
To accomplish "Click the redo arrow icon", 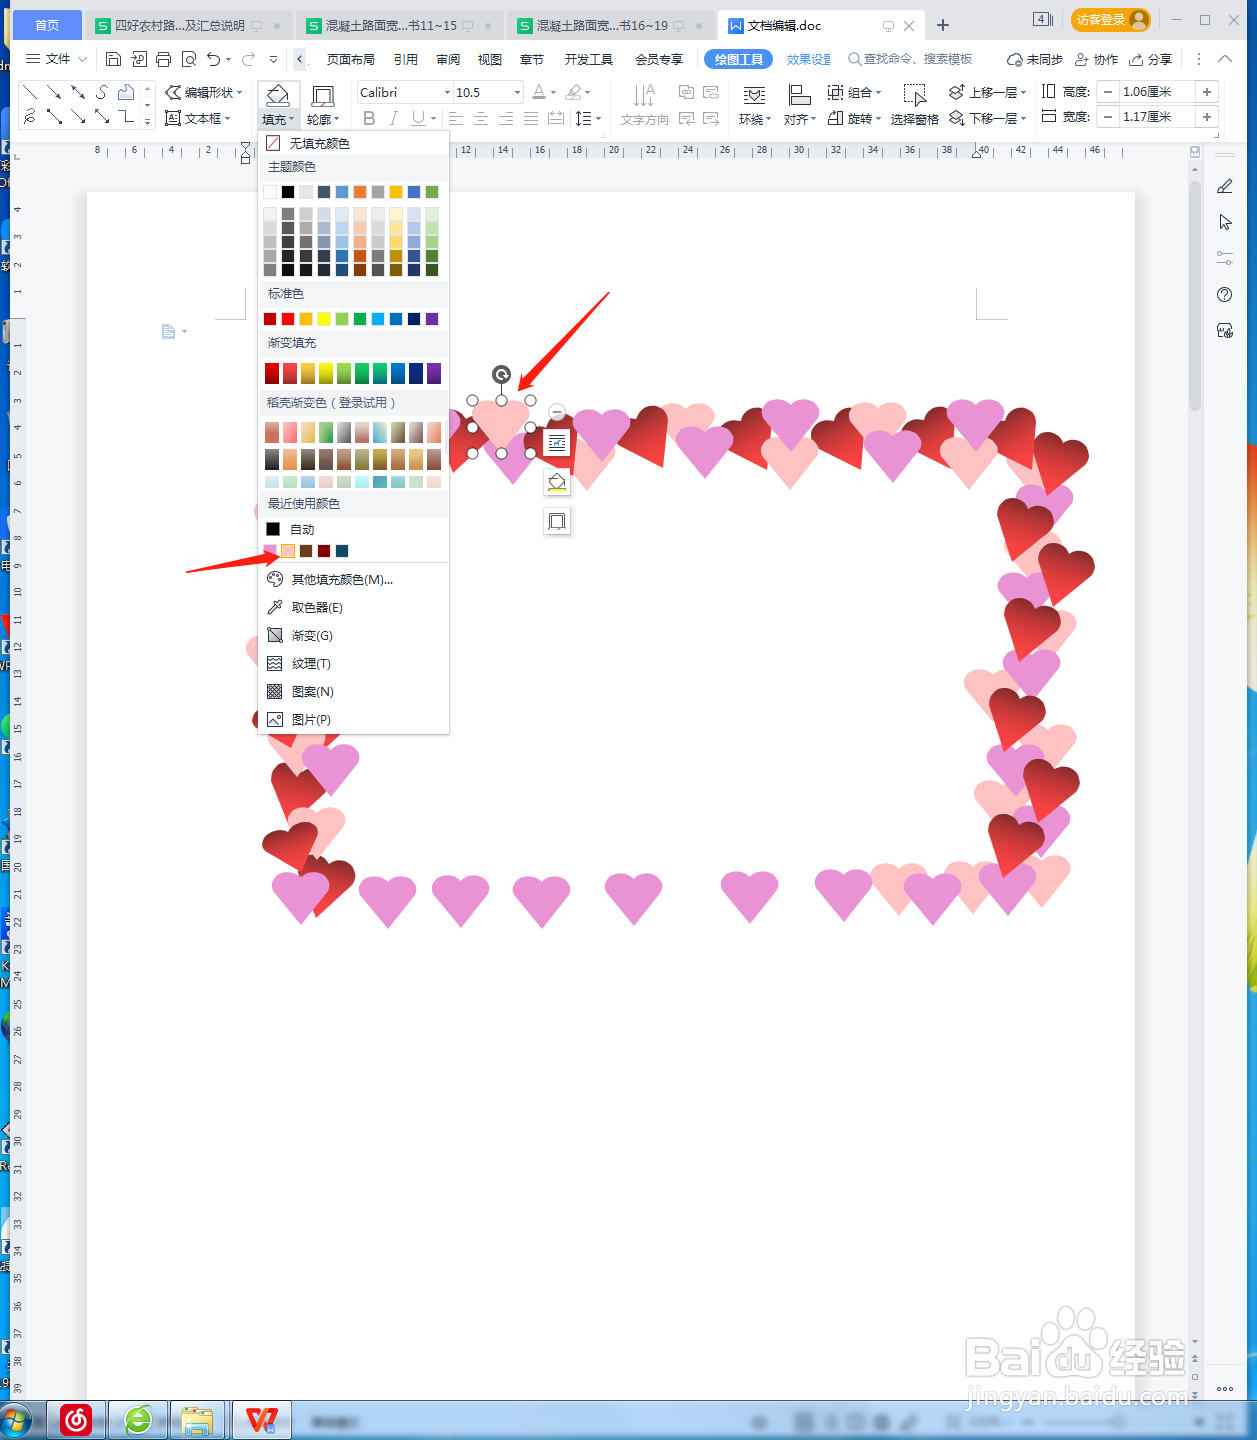I will coord(248,59).
